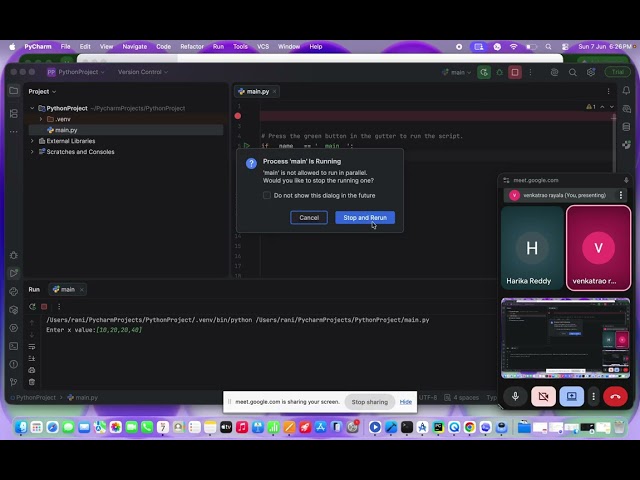Open the PythonProject dropdown in title bar
Viewport: 640px width, 480px height.
tap(76, 72)
